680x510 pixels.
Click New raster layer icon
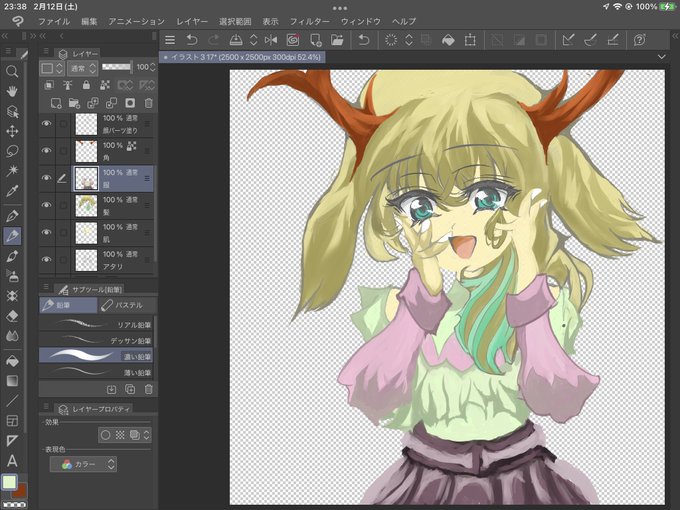[56, 103]
